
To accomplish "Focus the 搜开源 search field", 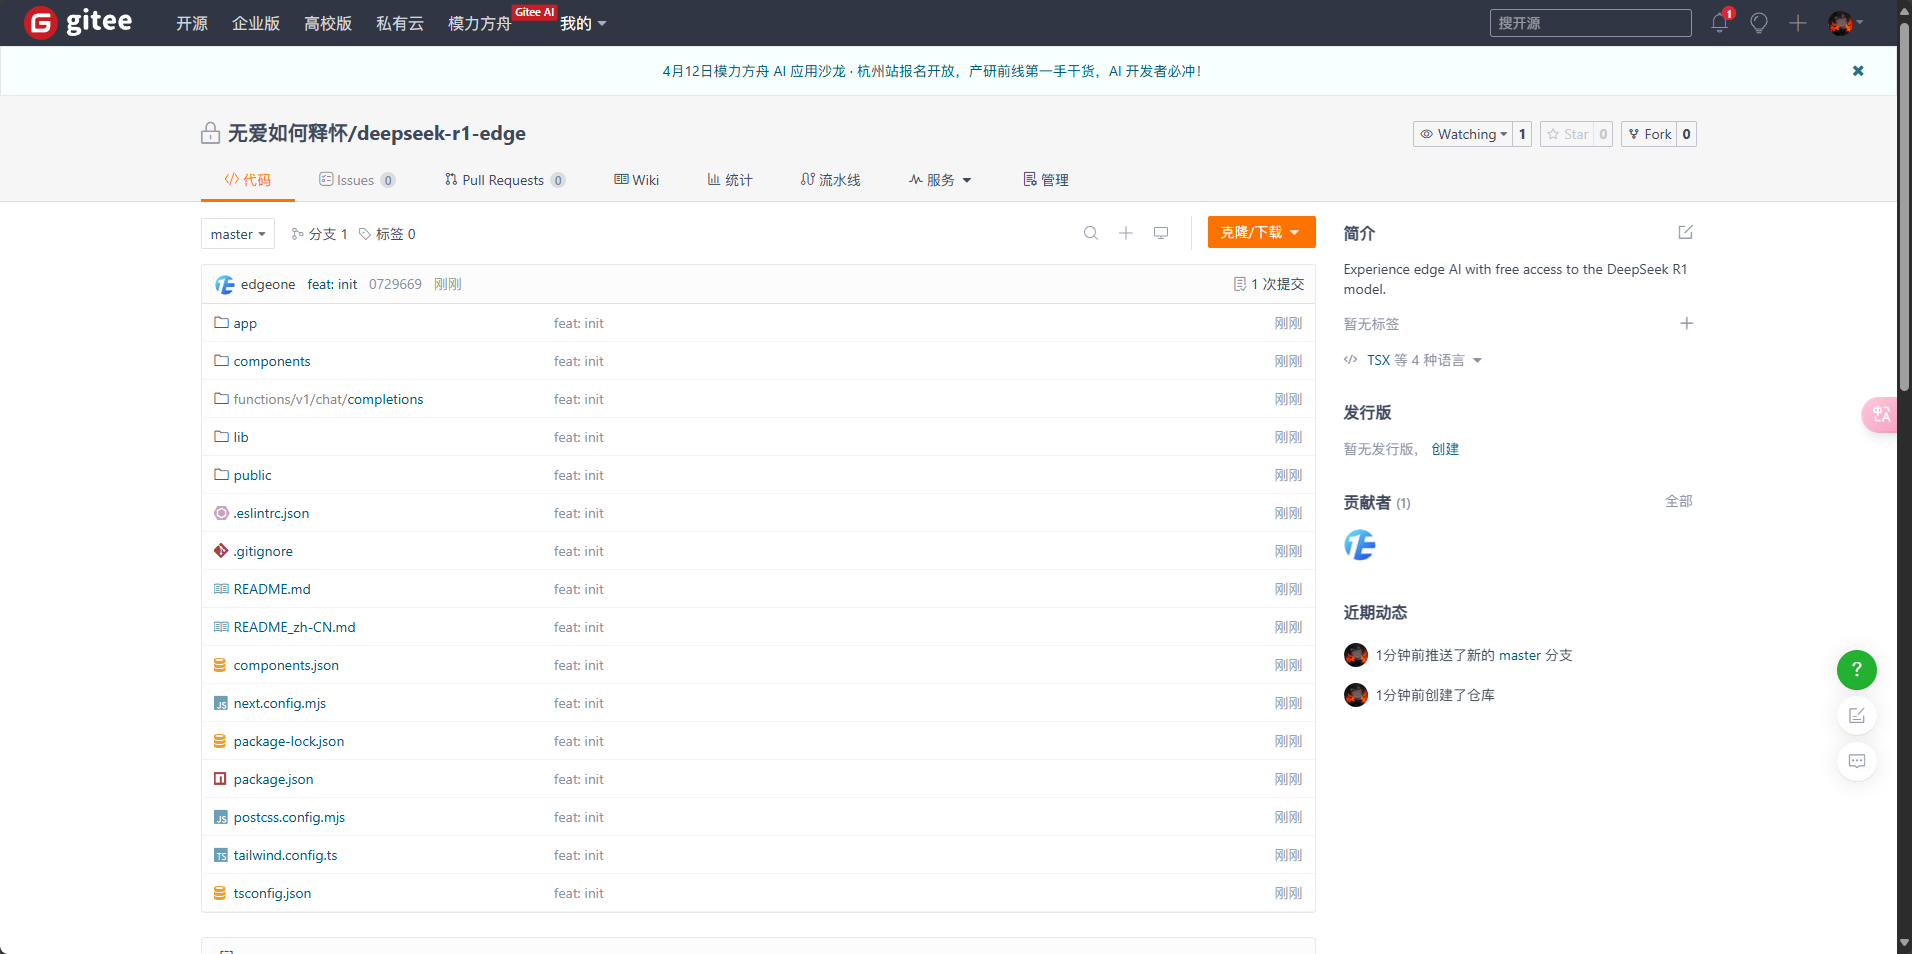I will (1591, 23).
